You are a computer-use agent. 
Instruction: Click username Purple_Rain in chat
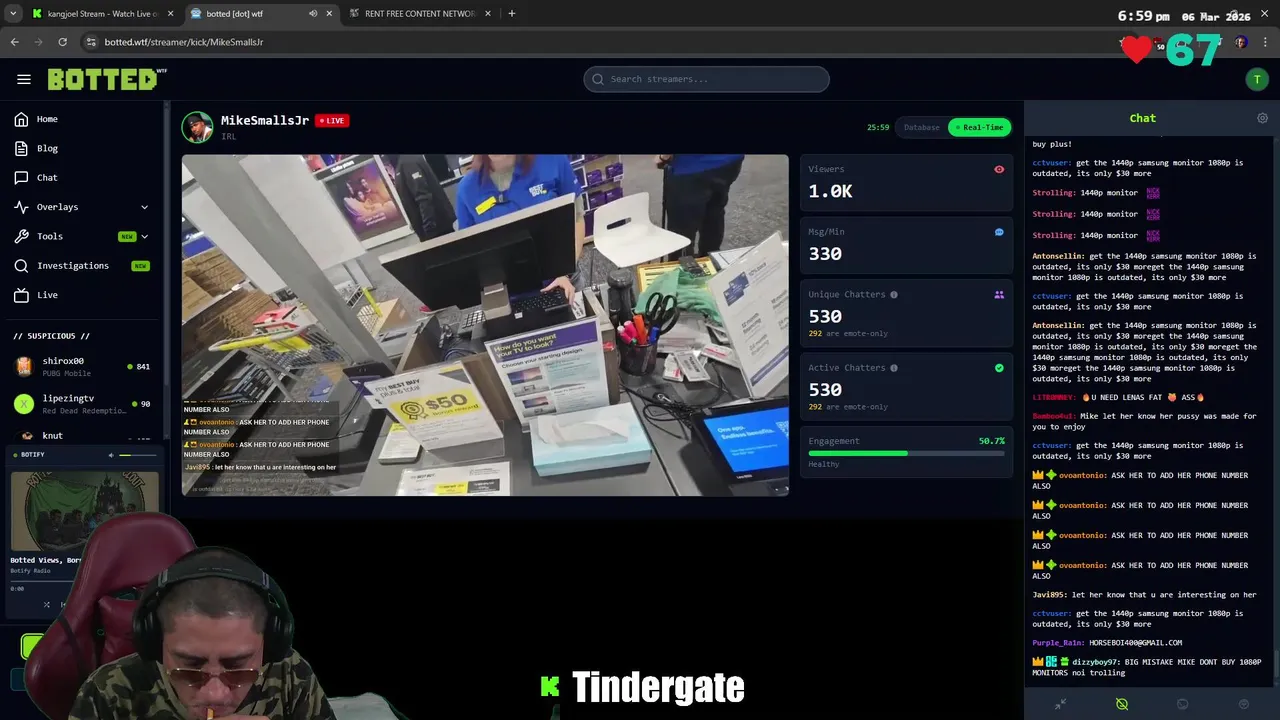click(x=1058, y=643)
